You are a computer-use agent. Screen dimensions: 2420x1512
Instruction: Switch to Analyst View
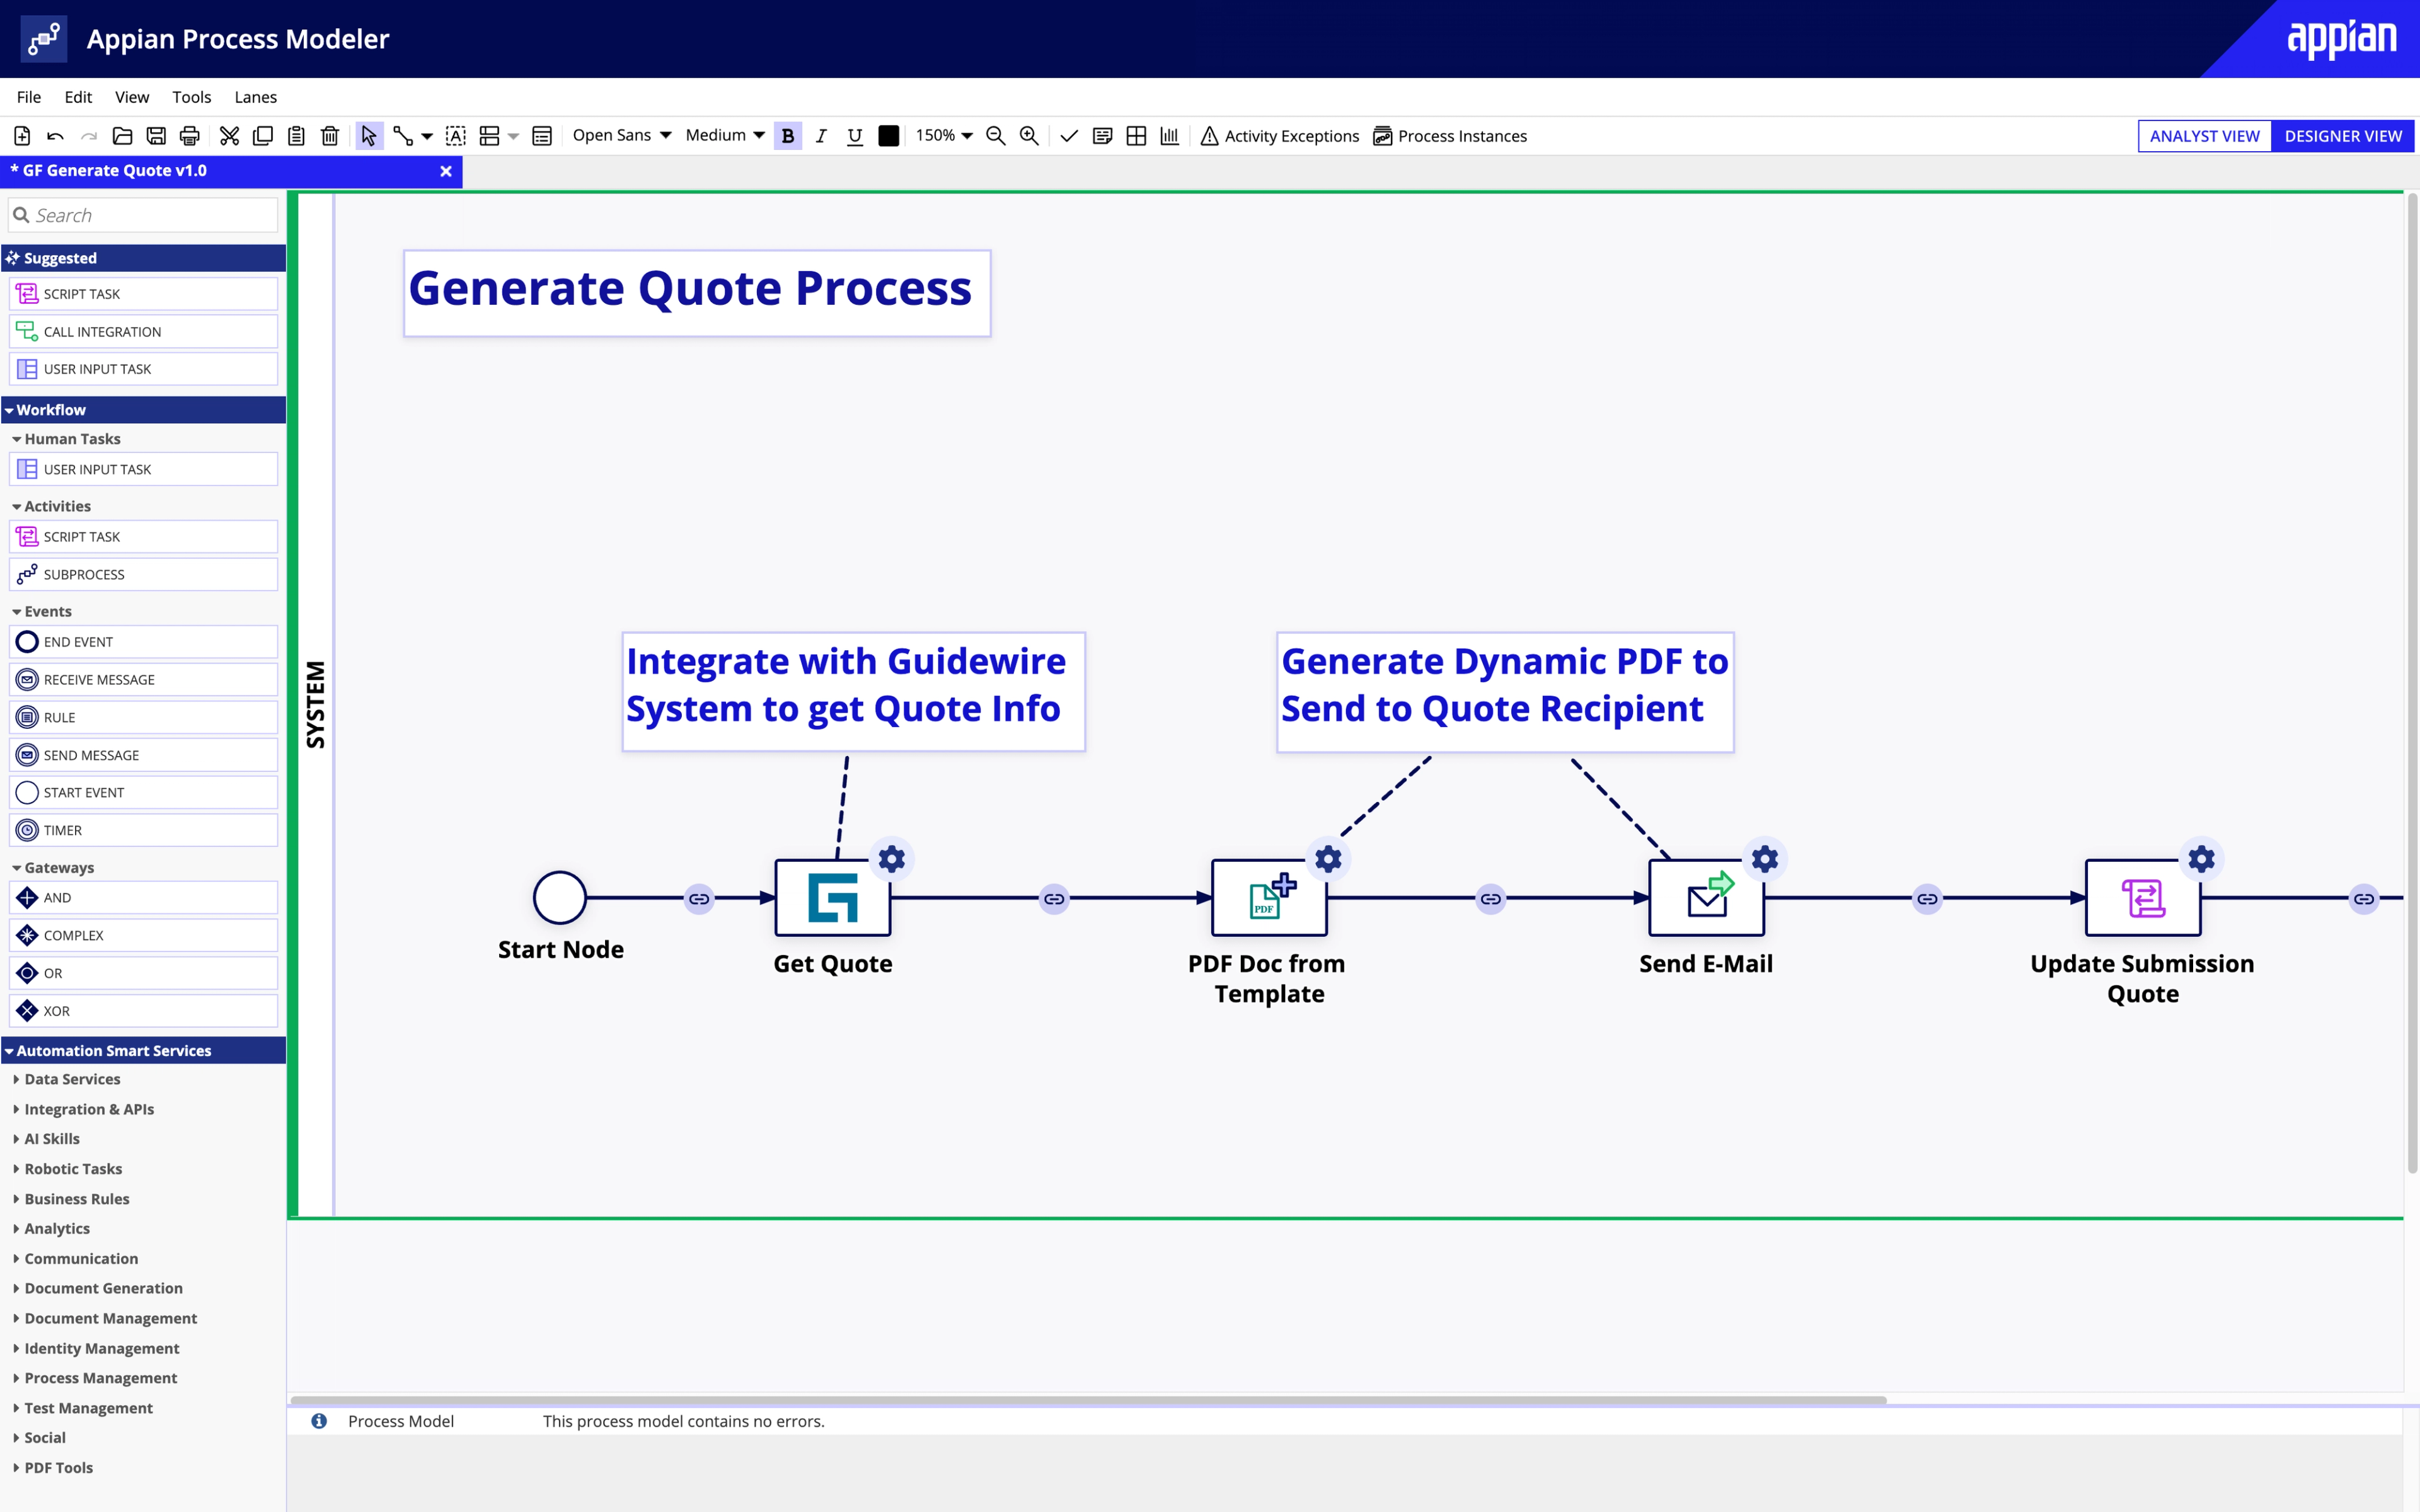coord(2204,136)
